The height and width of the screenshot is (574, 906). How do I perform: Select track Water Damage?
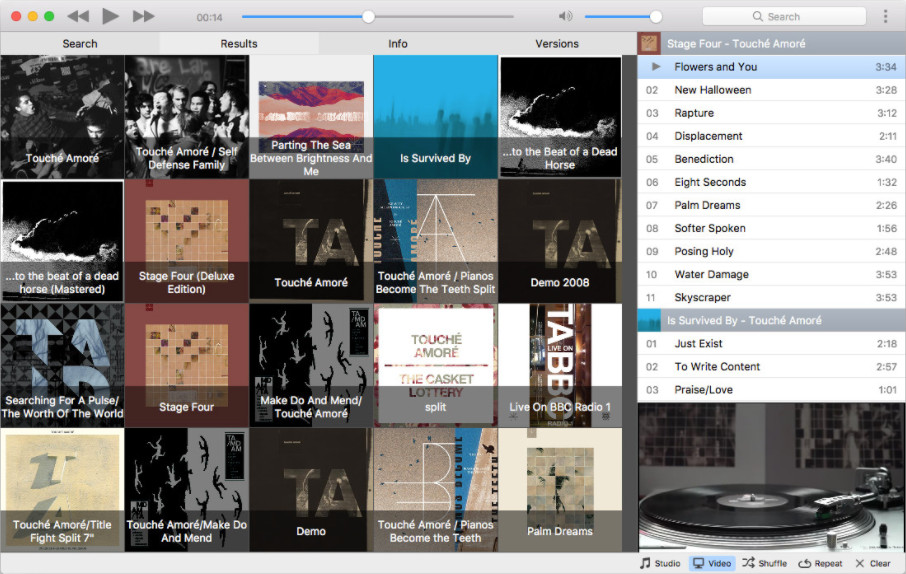(x=771, y=275)
